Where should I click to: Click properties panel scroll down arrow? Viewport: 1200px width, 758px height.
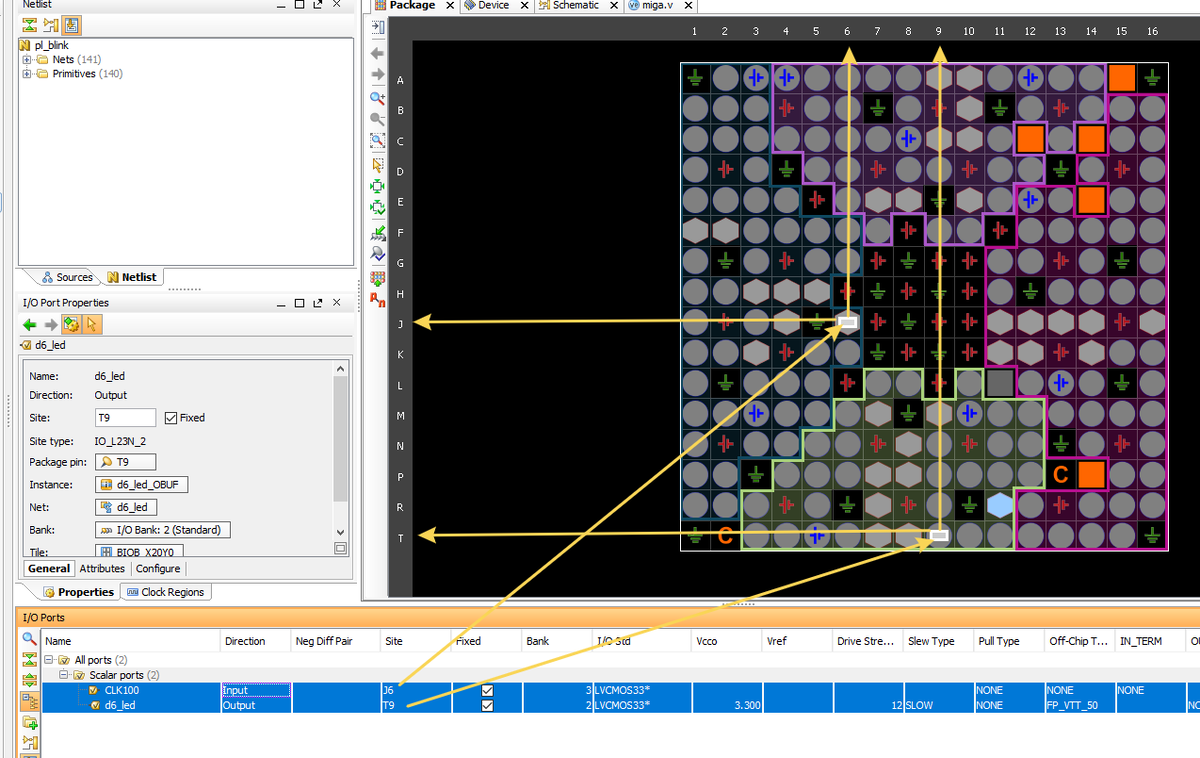[340, 531]
